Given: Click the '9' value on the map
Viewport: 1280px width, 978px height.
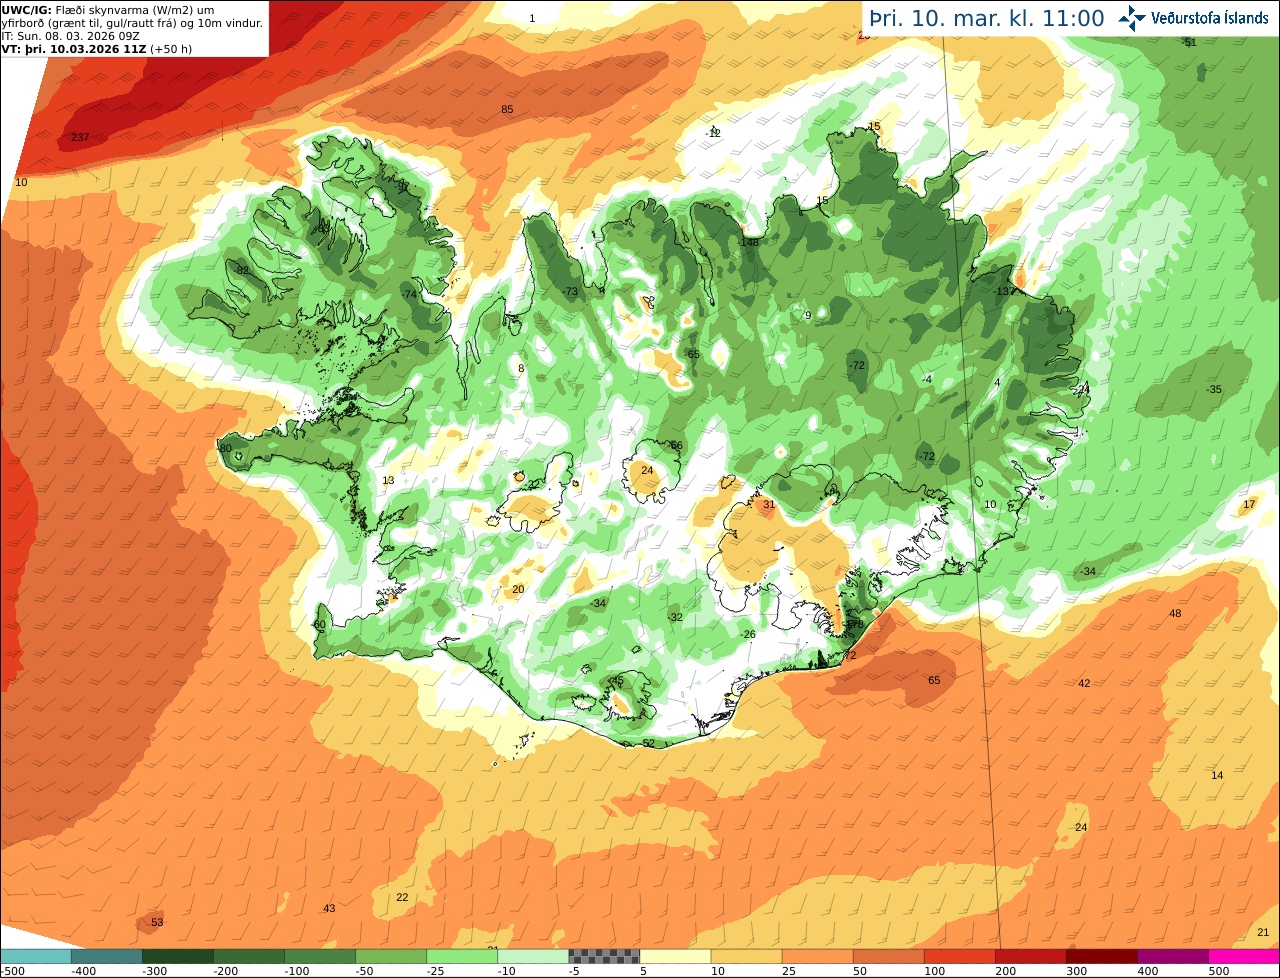Looking at the screenshot, I should tap(808, 315).
